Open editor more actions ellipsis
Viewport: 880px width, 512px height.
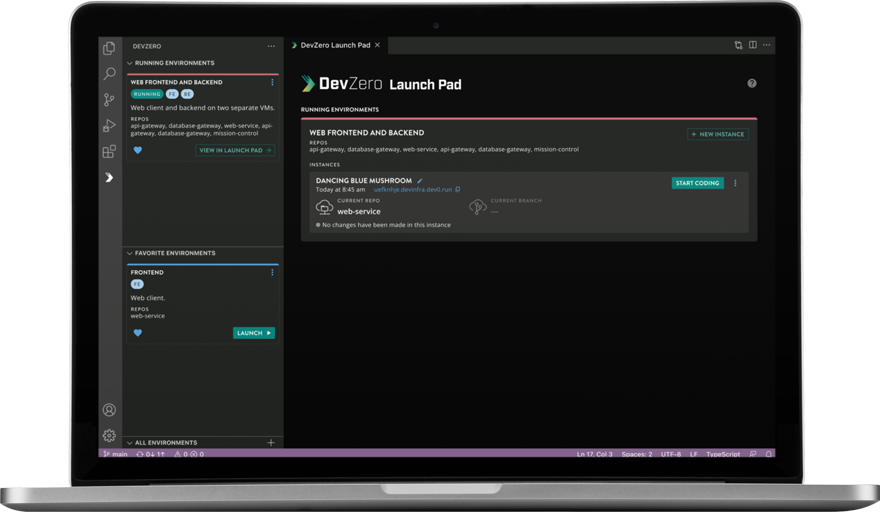click(767, 45)
